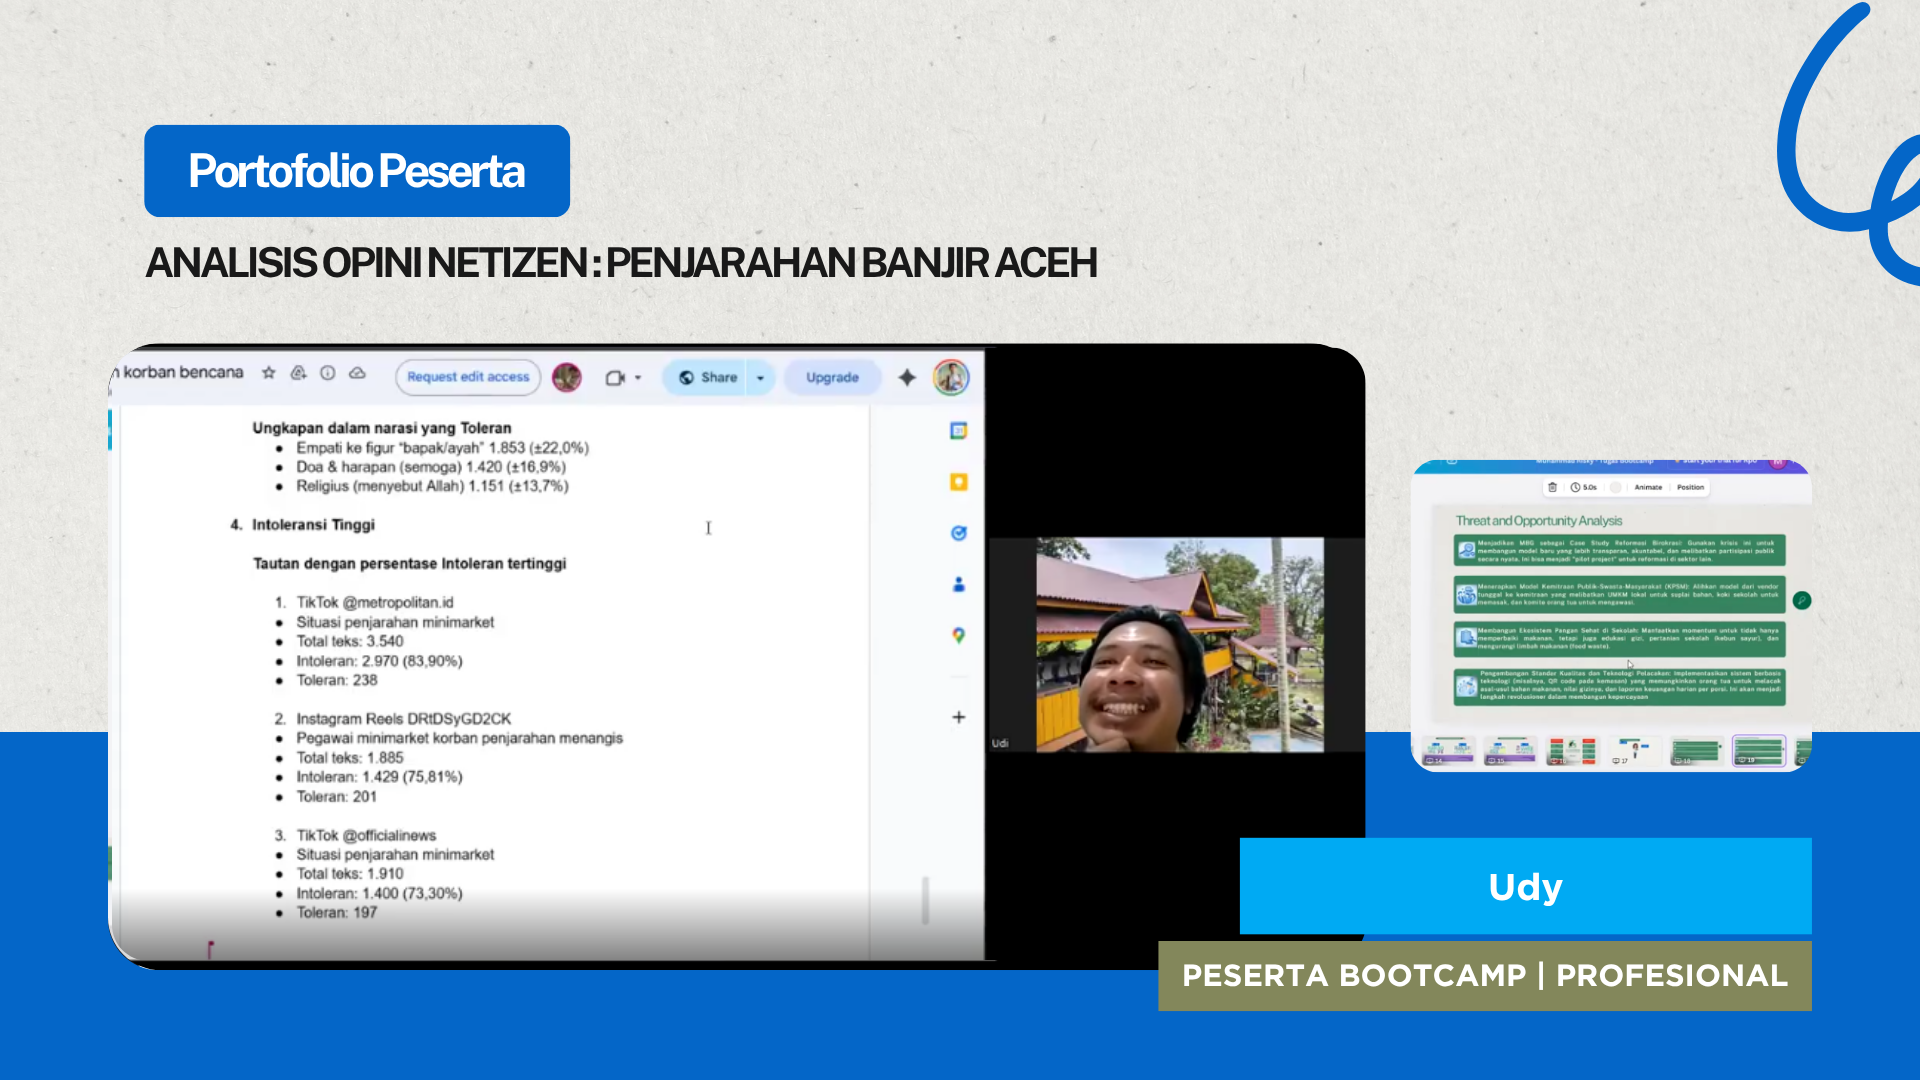1920x1080 pixels.
Task: Click the clipboard icon in third green box
Action: click(1466, 638)
